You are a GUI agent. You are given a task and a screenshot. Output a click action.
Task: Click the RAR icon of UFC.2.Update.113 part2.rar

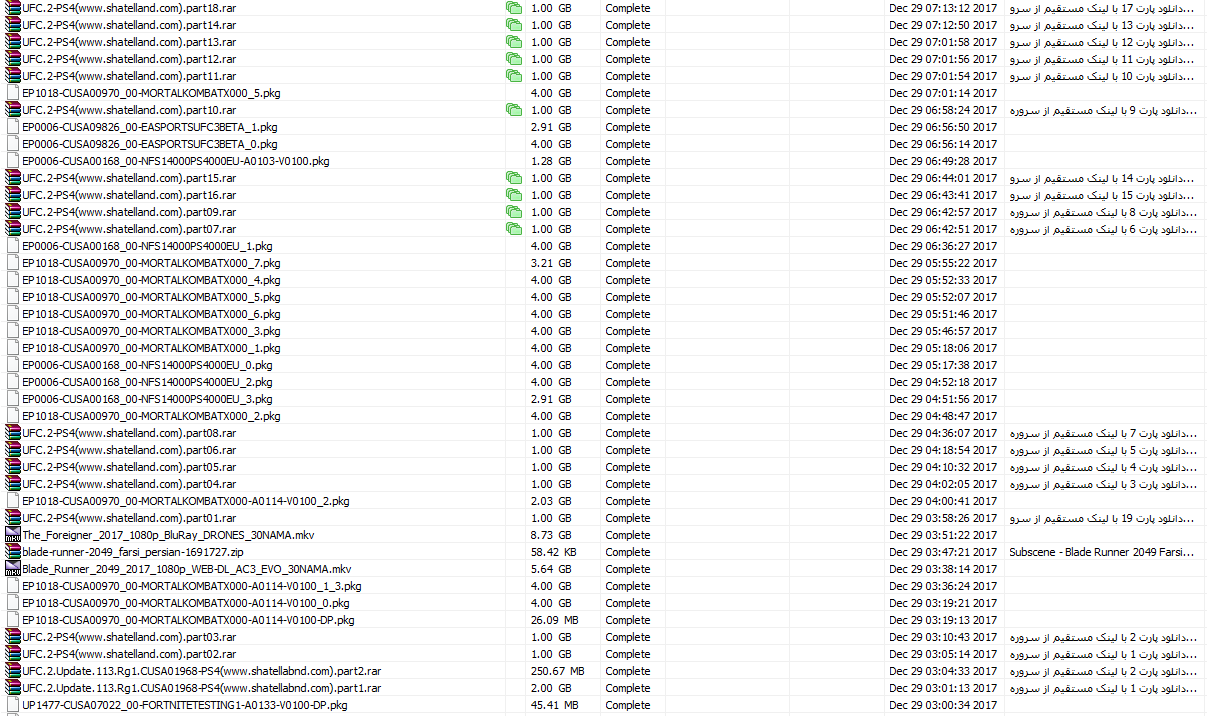pyautogui.click(x=13, y=671)
